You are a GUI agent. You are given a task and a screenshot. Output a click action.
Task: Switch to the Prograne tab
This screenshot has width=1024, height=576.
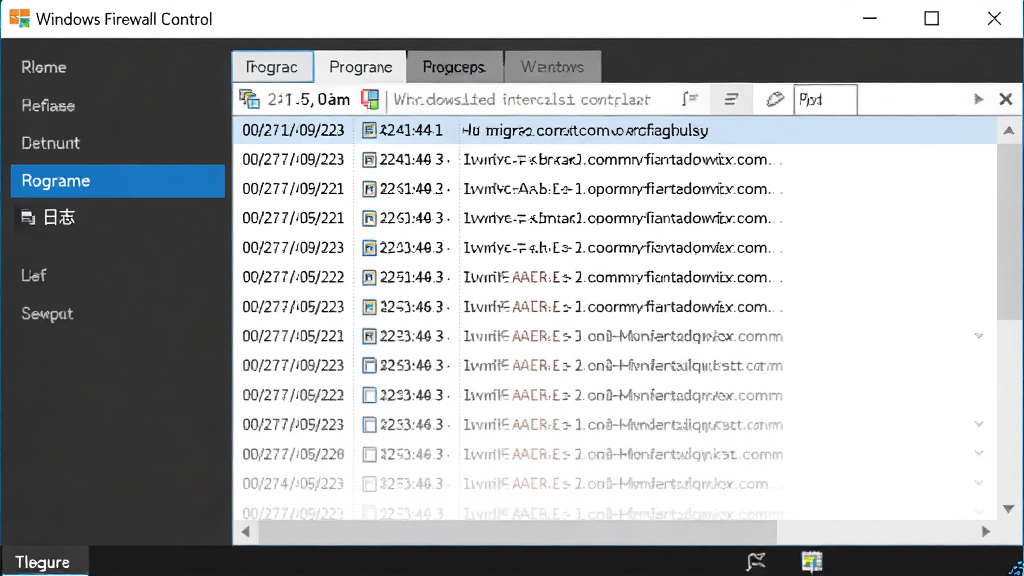pyautogui.click(x=360, y=67)
